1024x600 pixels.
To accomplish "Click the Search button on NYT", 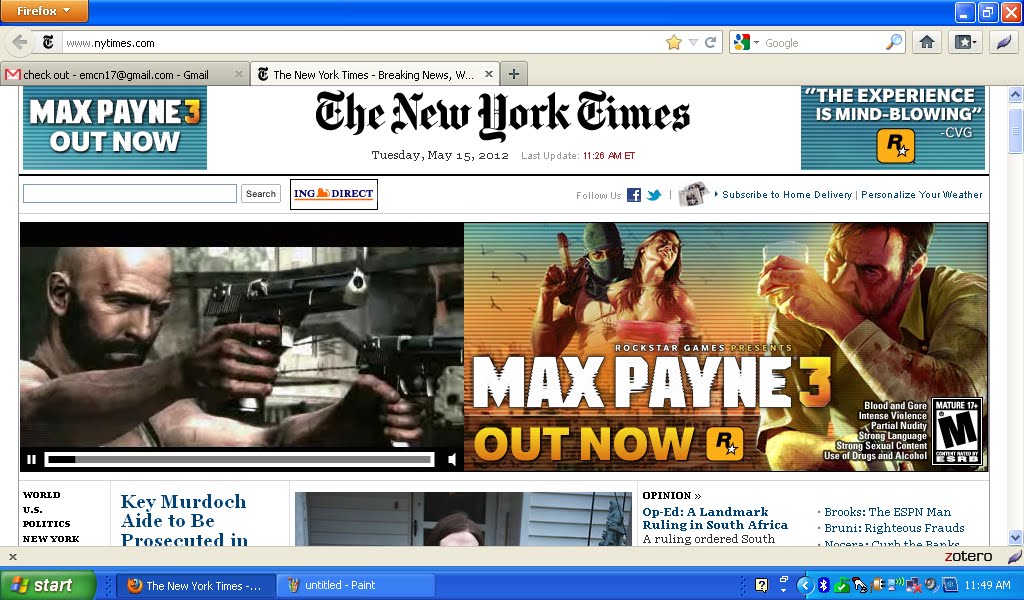I will [x=261, y=194].
